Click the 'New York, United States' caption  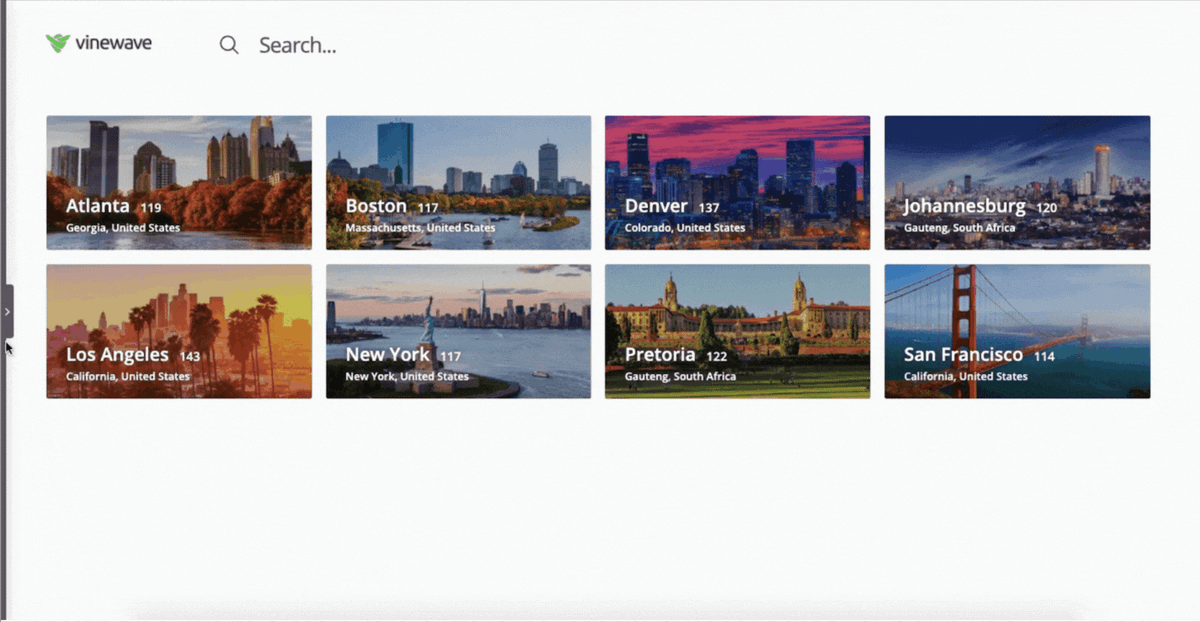(407, 377)
